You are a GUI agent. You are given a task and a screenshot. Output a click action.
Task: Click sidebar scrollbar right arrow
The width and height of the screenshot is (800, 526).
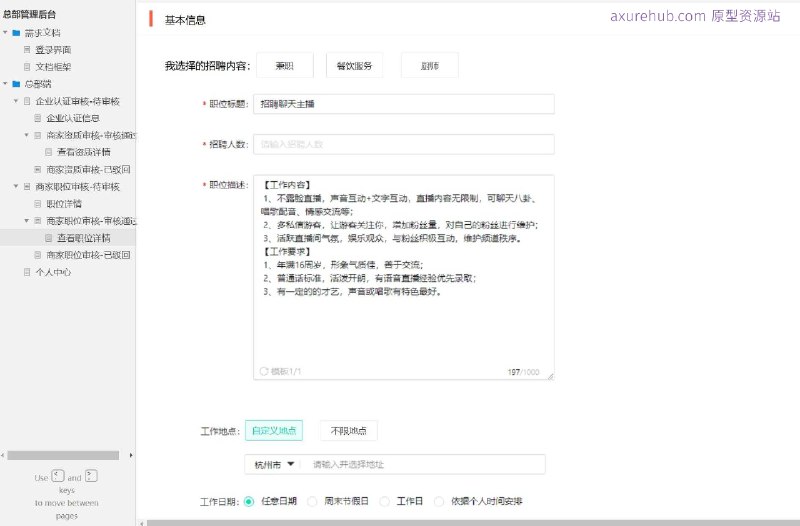[131, 455]
